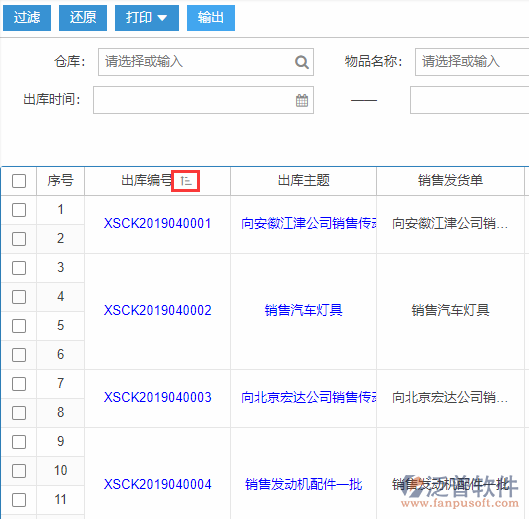Click the 输出 export button
Screen dimensions: 529x519
click(x=211, y=18)
